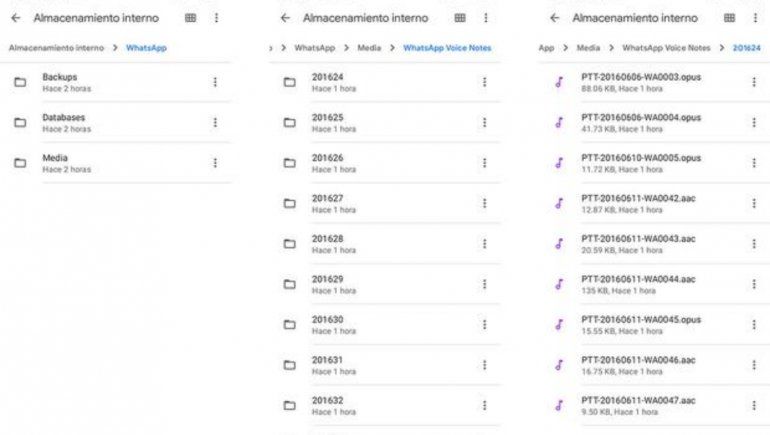770x435 pixels.
Task: Toggle grid view in the 201624 file list panel
Action: pos(729,18)
